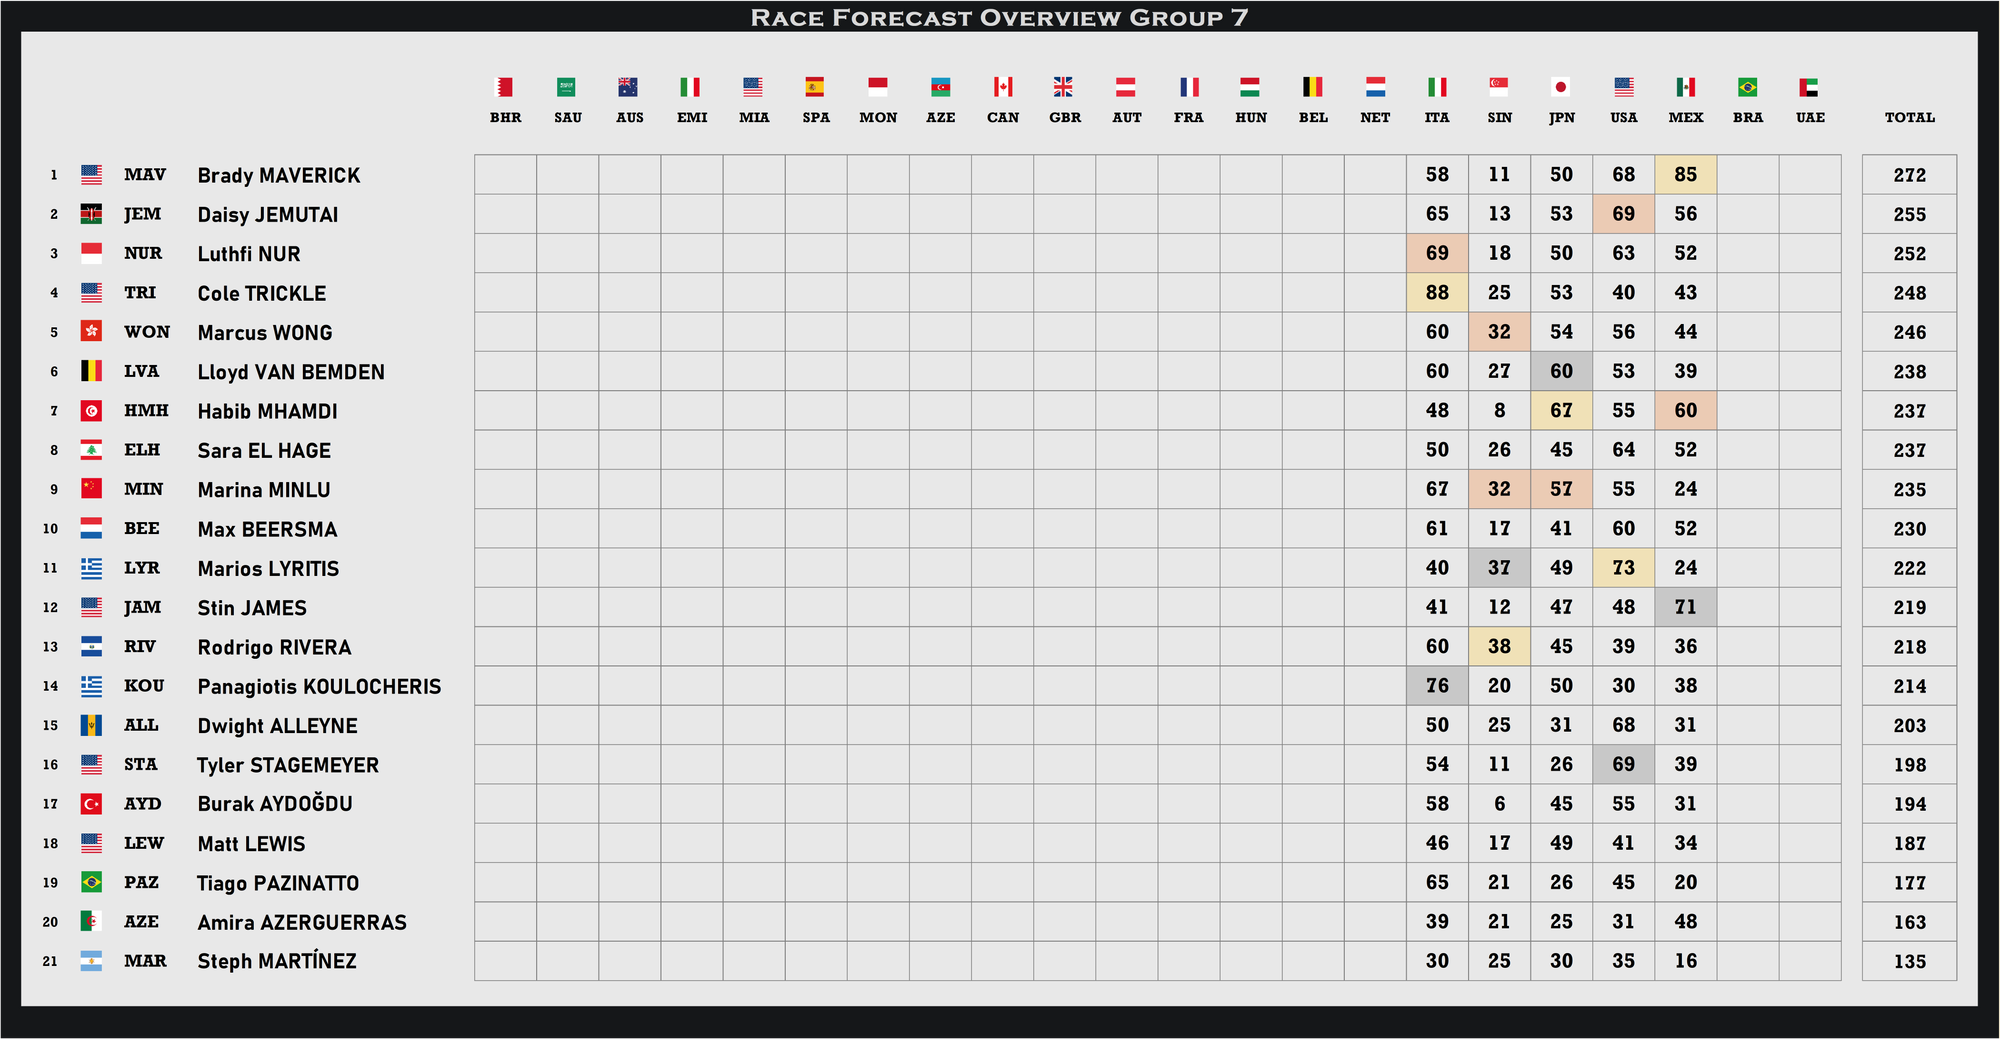Image resolution: width=2000 pixels, height=1039 pixels.
Task: Open driver name Panagiotis KOULOCHERIS
Action: click(x=319, y=686)
